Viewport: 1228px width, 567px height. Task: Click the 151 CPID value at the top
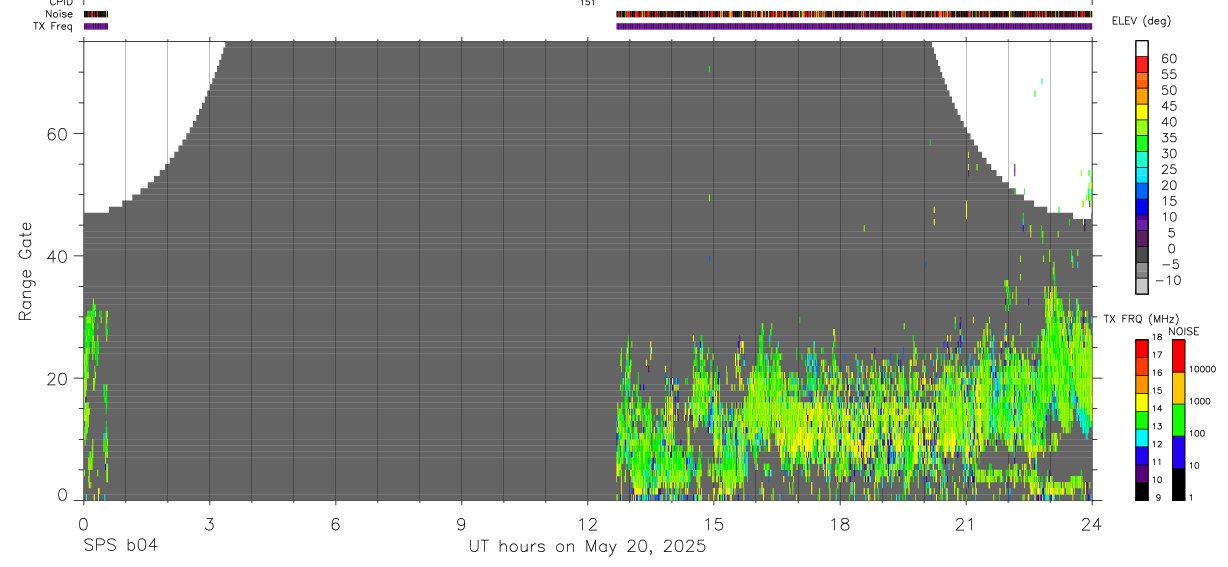pos(587,3)
